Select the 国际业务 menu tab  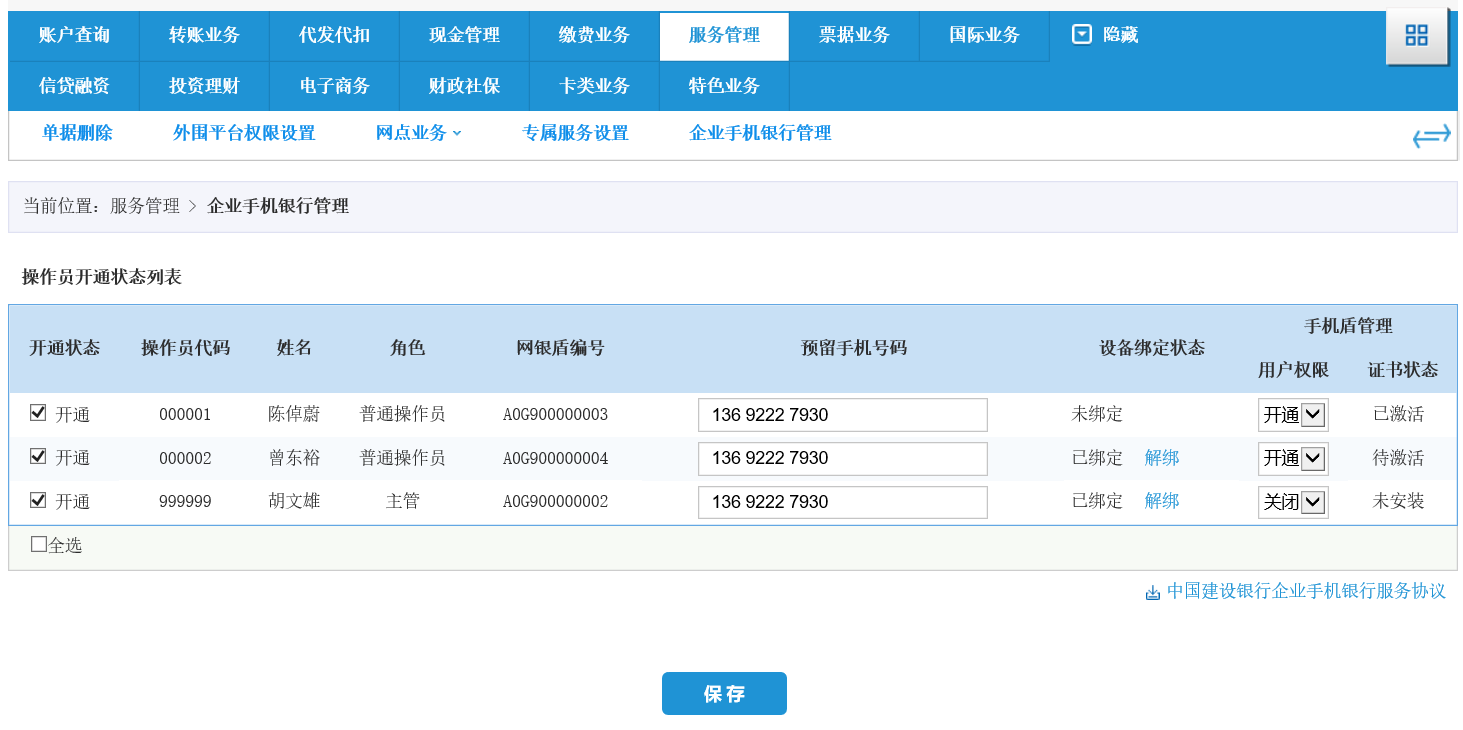pyautogui.click(x=983, y=36)
